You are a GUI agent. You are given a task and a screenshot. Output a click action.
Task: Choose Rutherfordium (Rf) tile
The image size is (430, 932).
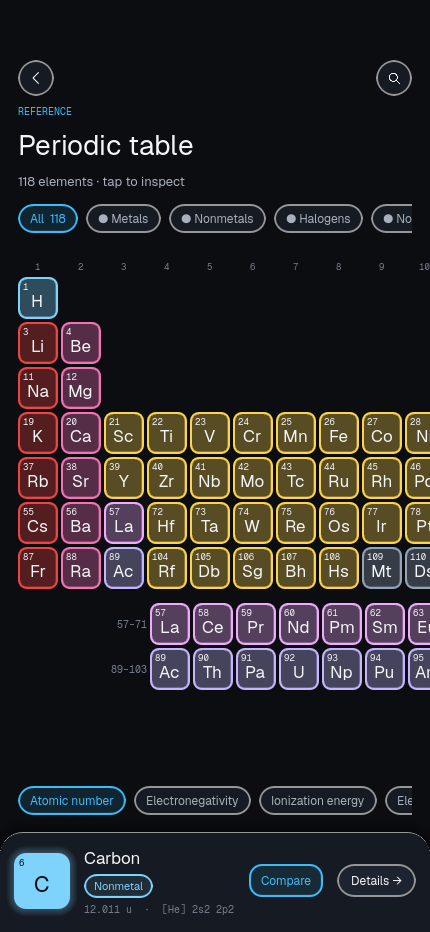point(167,568)
